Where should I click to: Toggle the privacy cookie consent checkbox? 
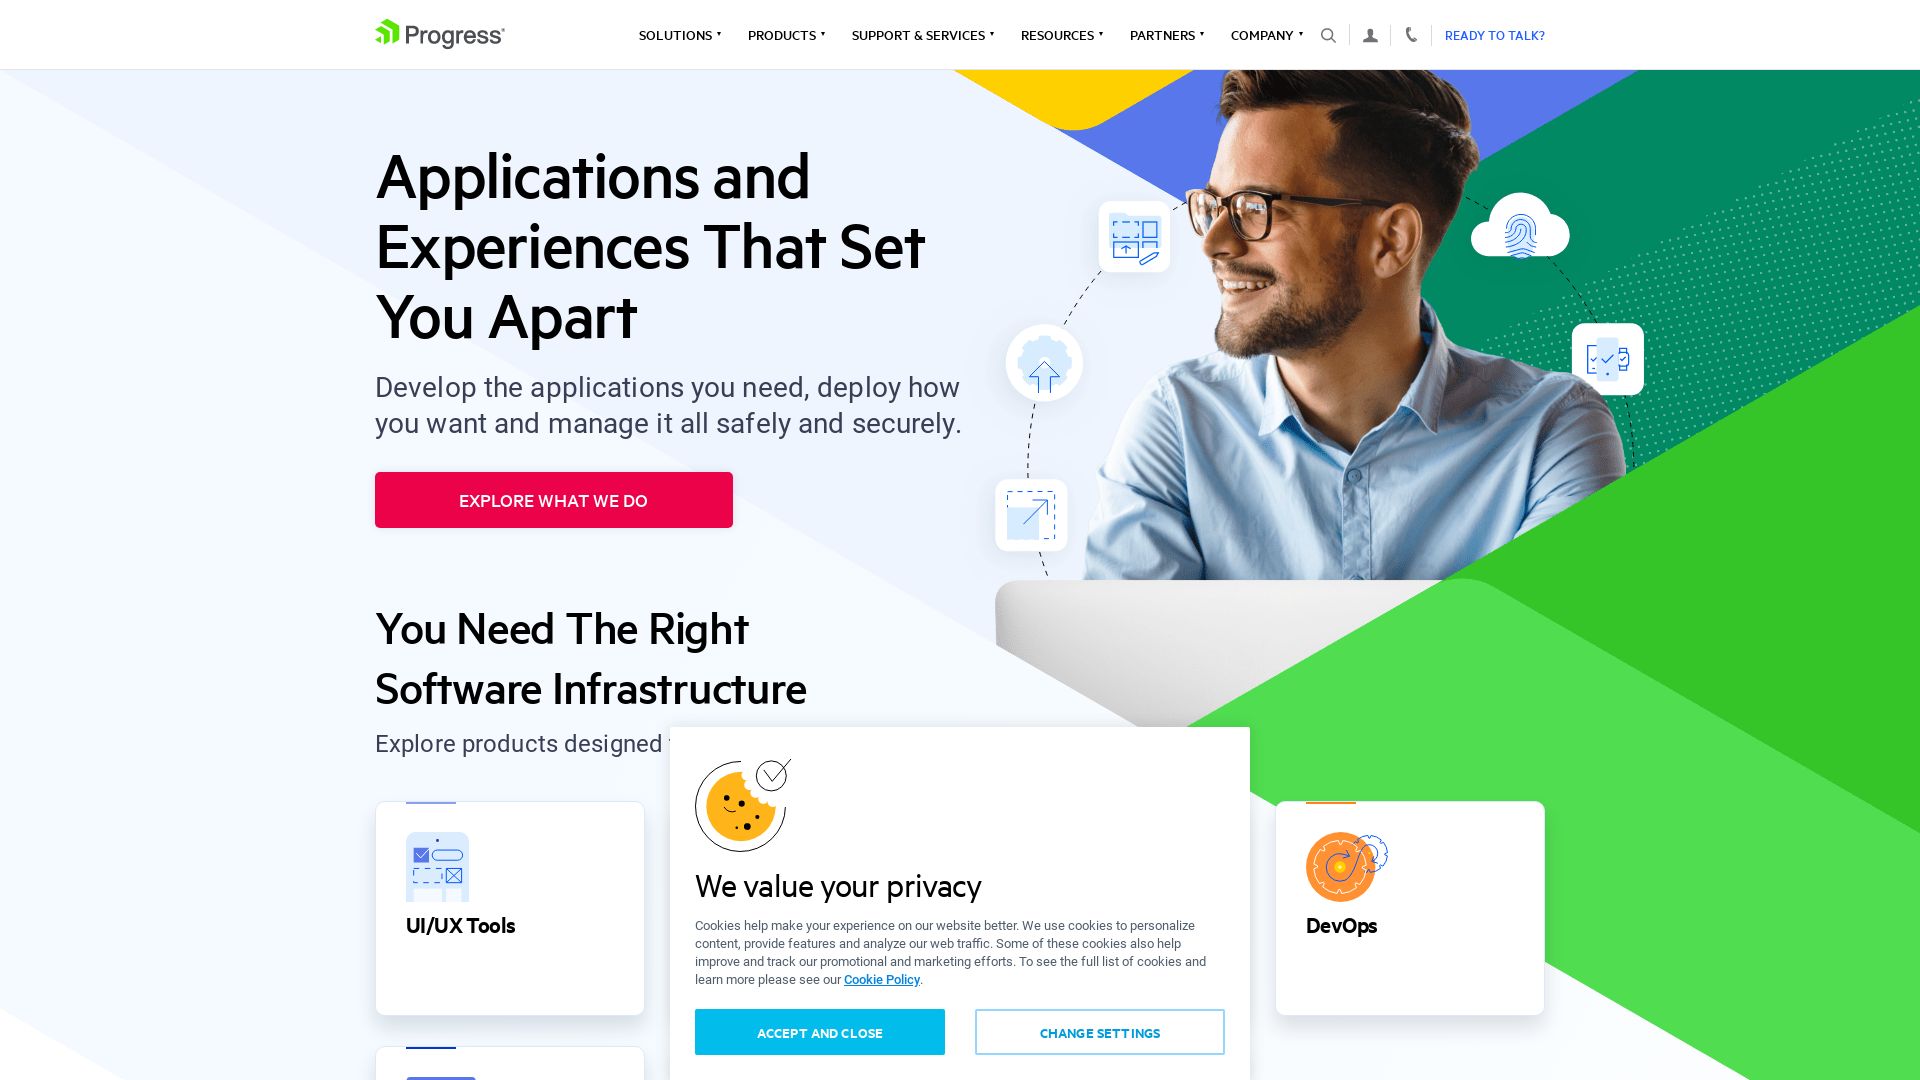(770, 775)
